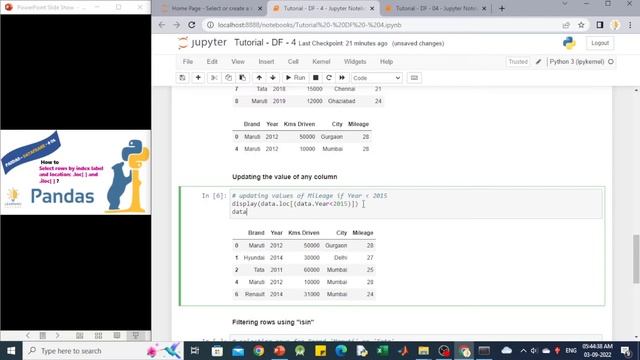
Task: Click the browser address bar
Action: [384, 25]
